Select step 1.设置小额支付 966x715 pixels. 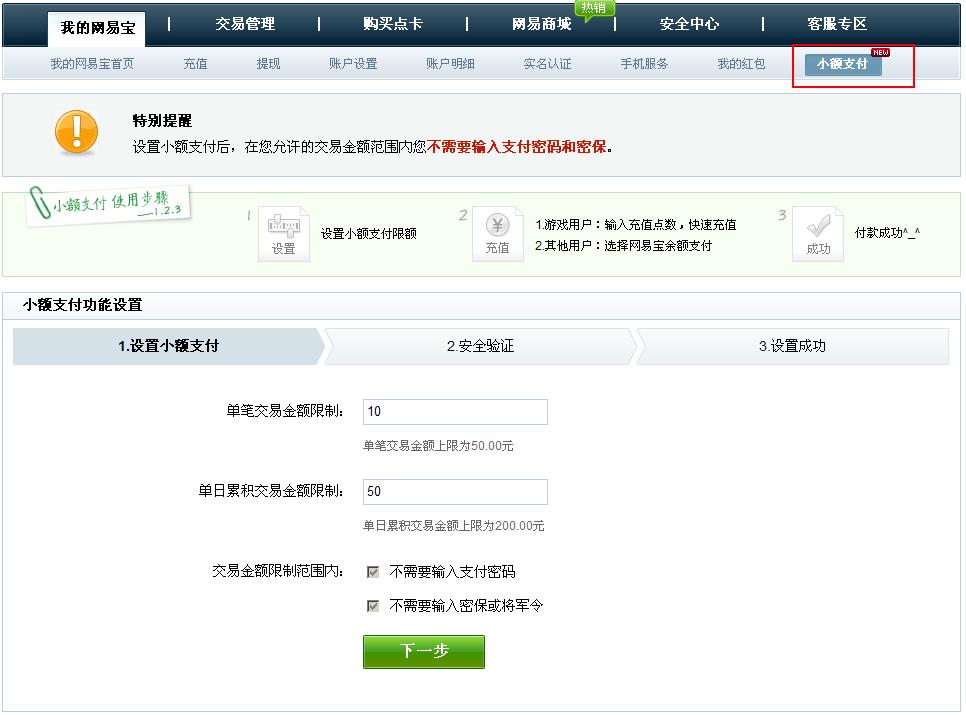click(x=168, y=346)
